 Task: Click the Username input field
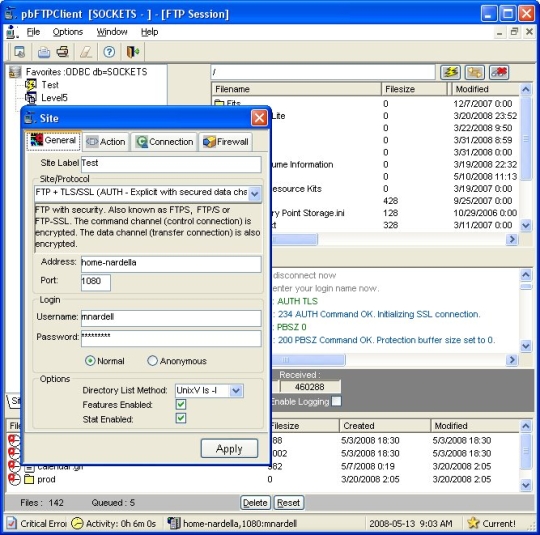click(171, 318)
